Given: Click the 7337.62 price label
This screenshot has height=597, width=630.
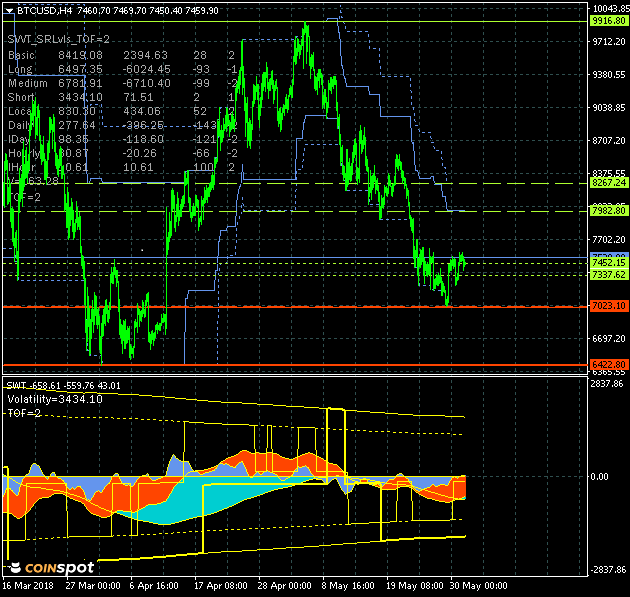Looking at the screenshot, I should click(608, 275).
